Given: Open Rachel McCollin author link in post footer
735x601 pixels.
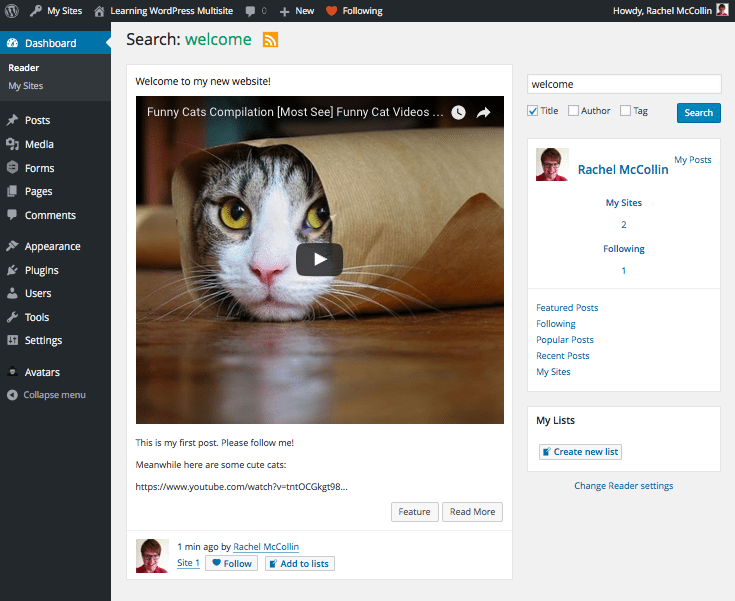Looking at the screenshot, I should (x=266, y=547).
